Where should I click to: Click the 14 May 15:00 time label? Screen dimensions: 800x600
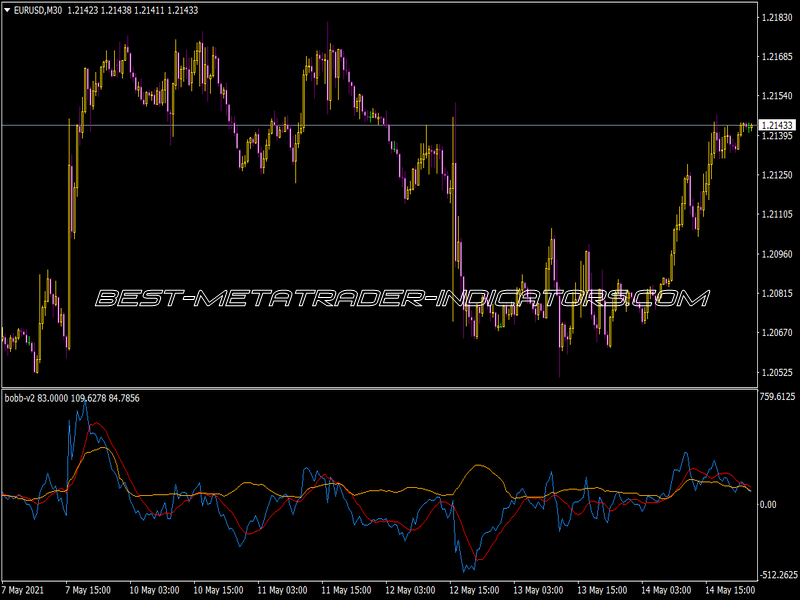coord(730,590)
